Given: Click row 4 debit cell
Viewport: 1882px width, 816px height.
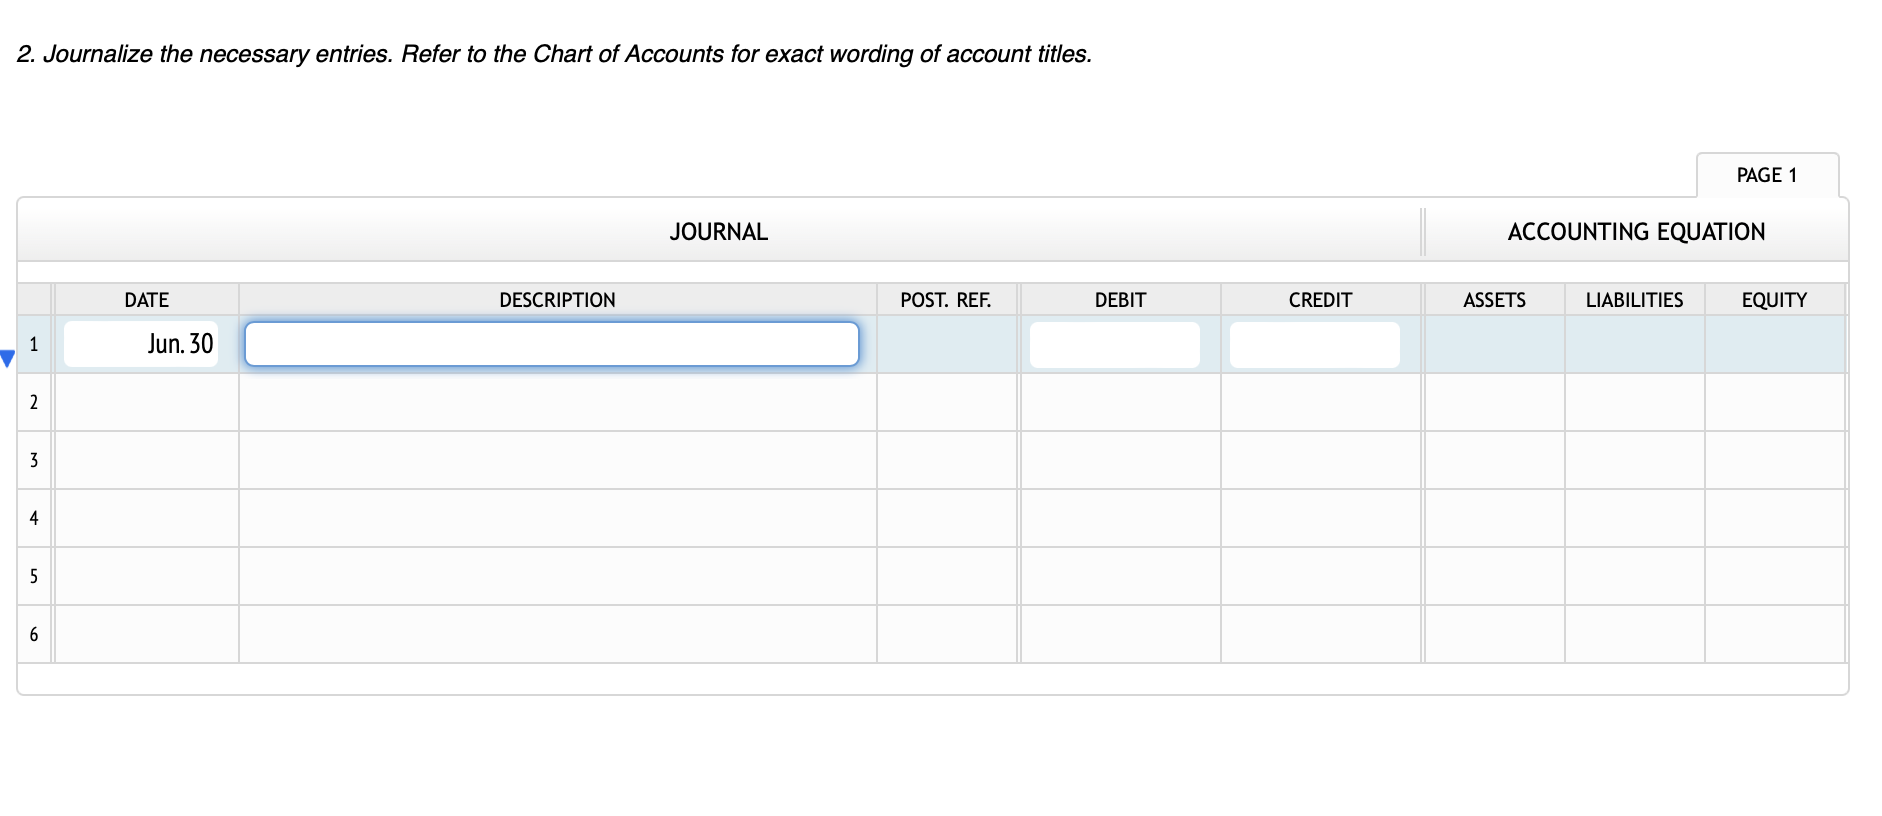Looking at the screenshot, I should 1120,518.
